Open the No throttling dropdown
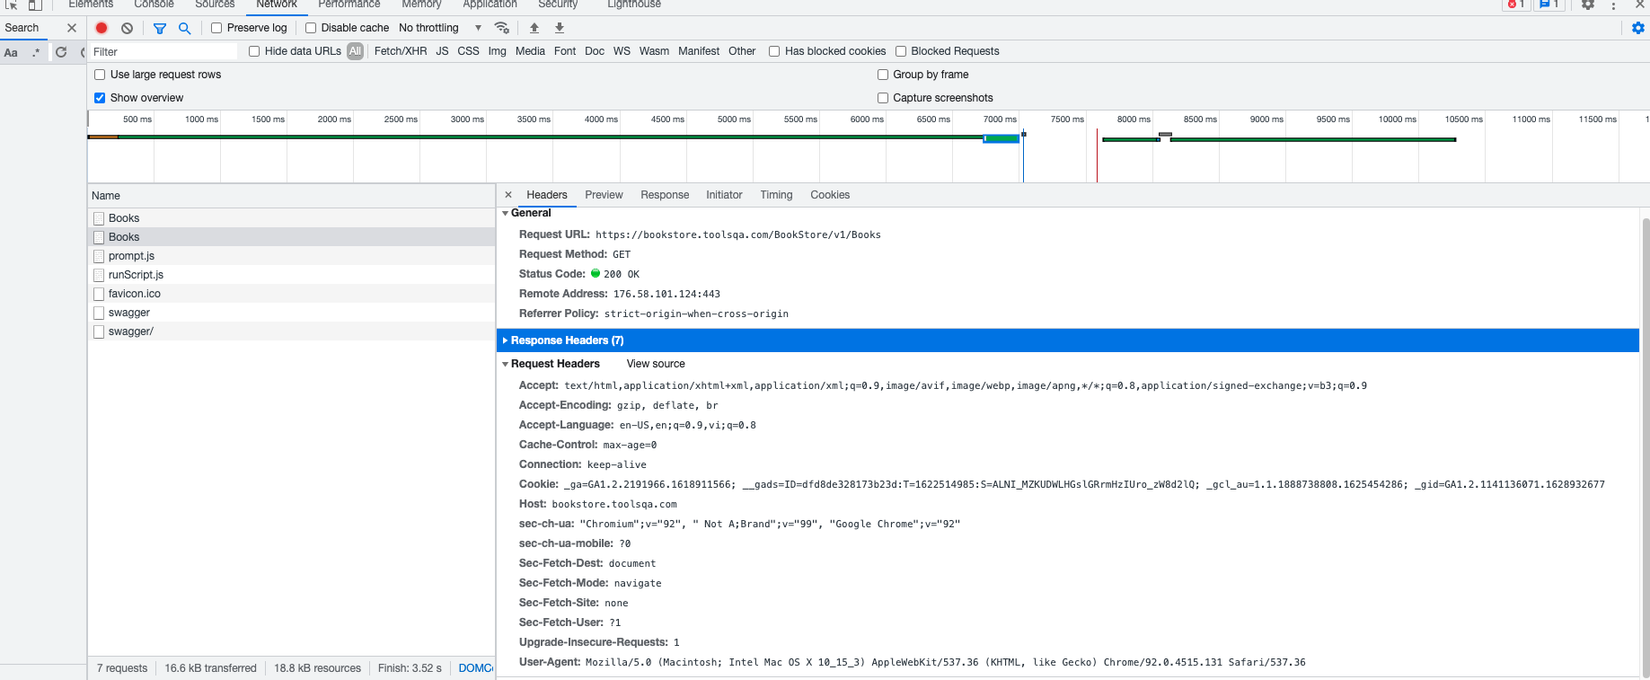 439,28
